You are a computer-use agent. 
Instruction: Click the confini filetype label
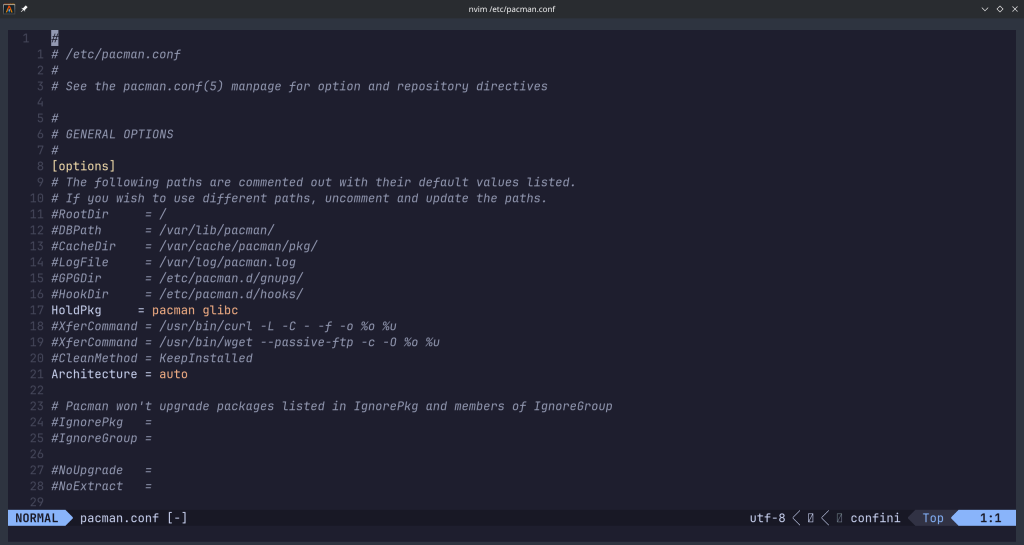tap(875, 518)
